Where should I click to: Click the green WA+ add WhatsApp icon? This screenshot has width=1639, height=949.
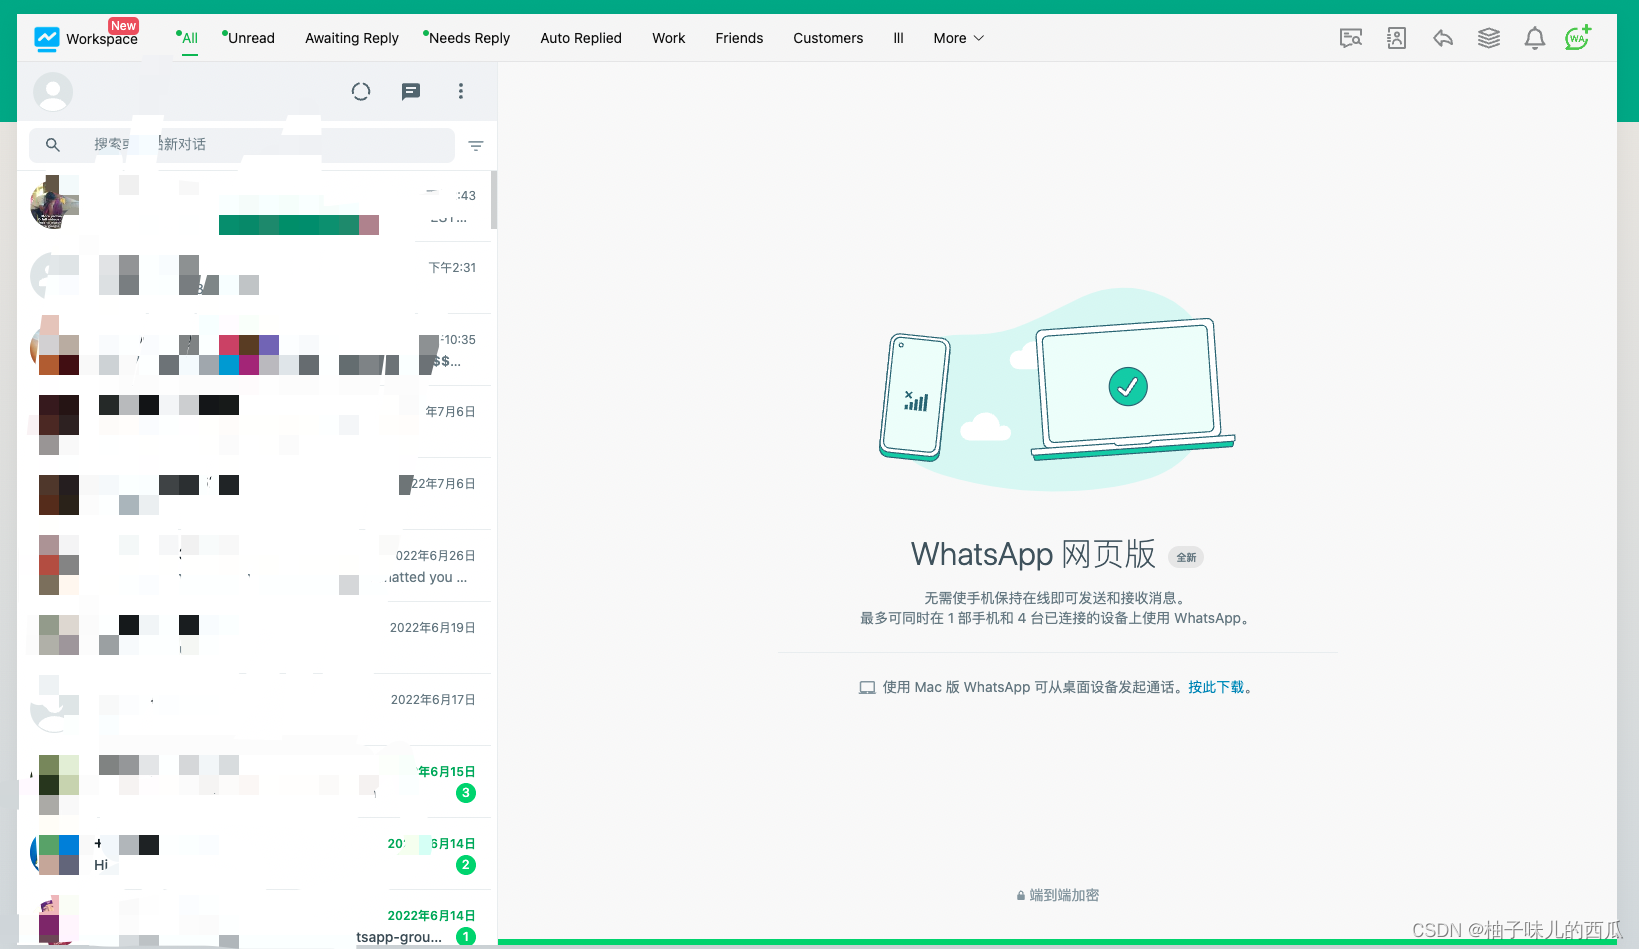(1577, 37)
